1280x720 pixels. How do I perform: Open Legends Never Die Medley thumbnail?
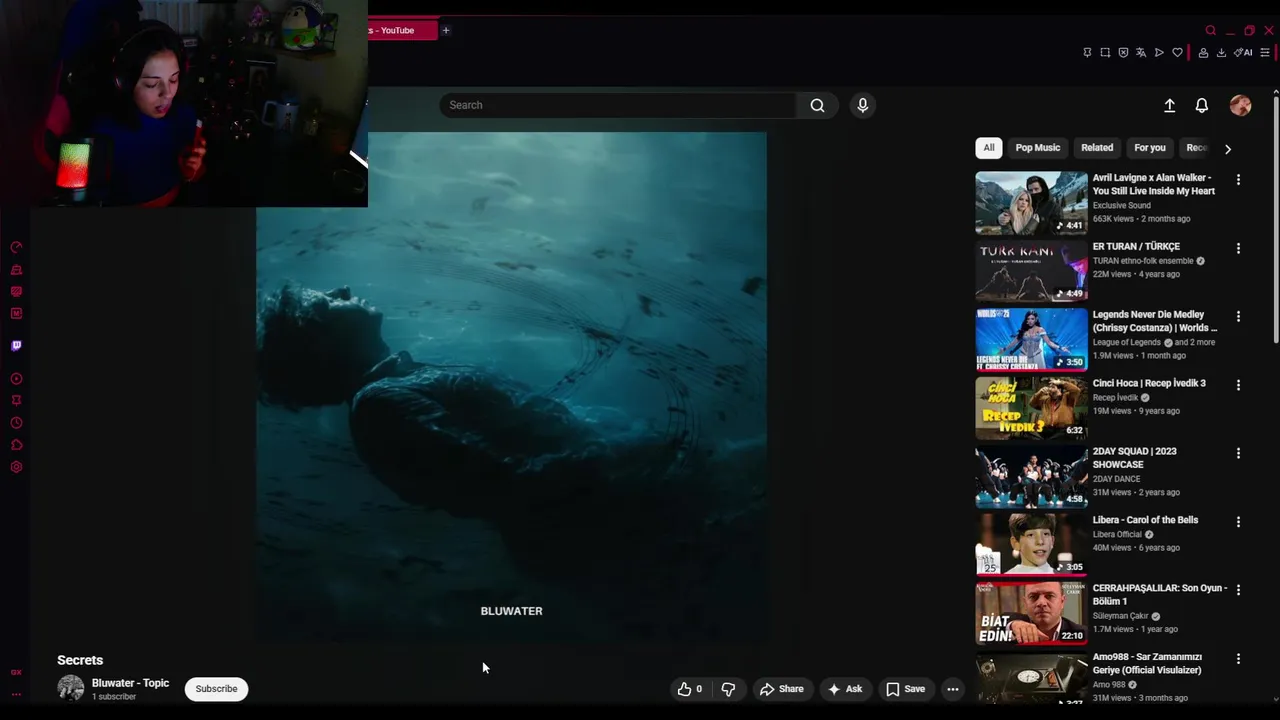click(1031, 339)
